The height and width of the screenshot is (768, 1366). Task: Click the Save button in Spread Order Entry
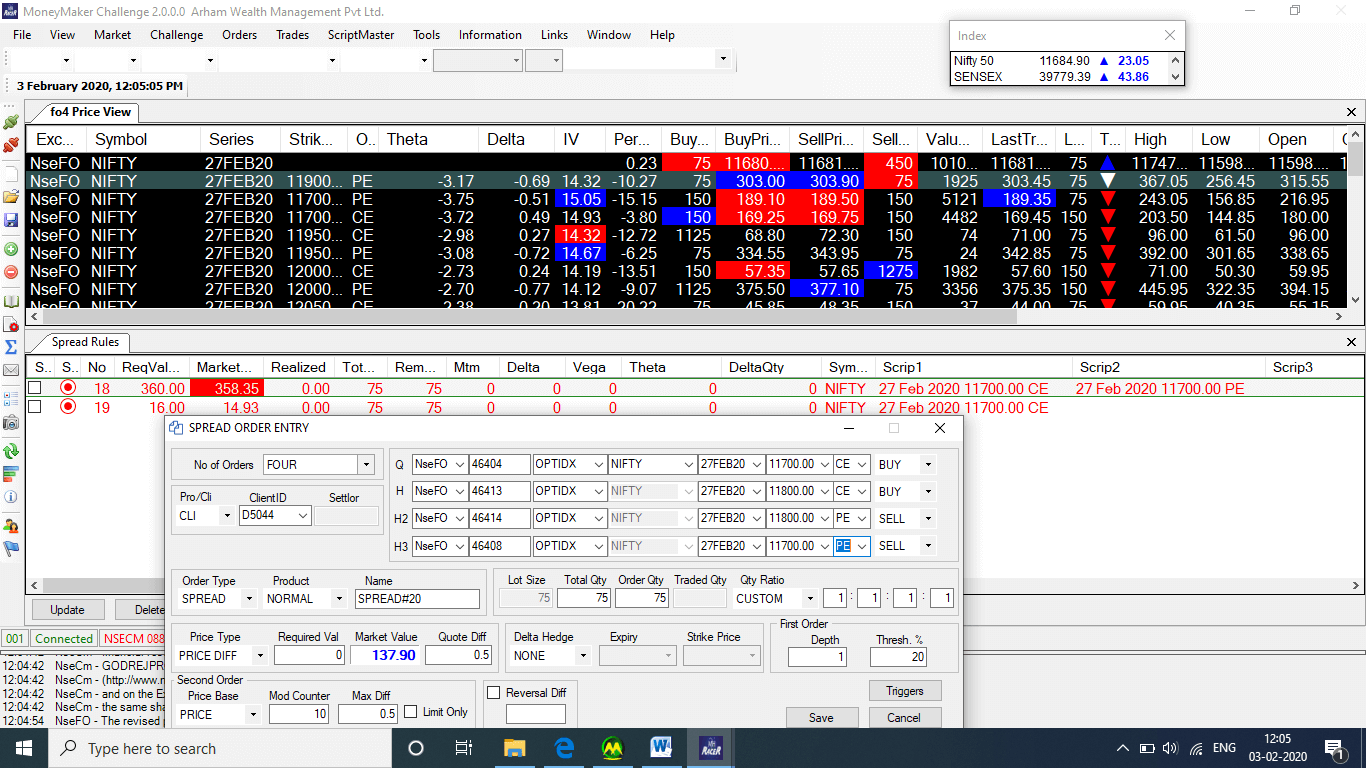(821, 717)
